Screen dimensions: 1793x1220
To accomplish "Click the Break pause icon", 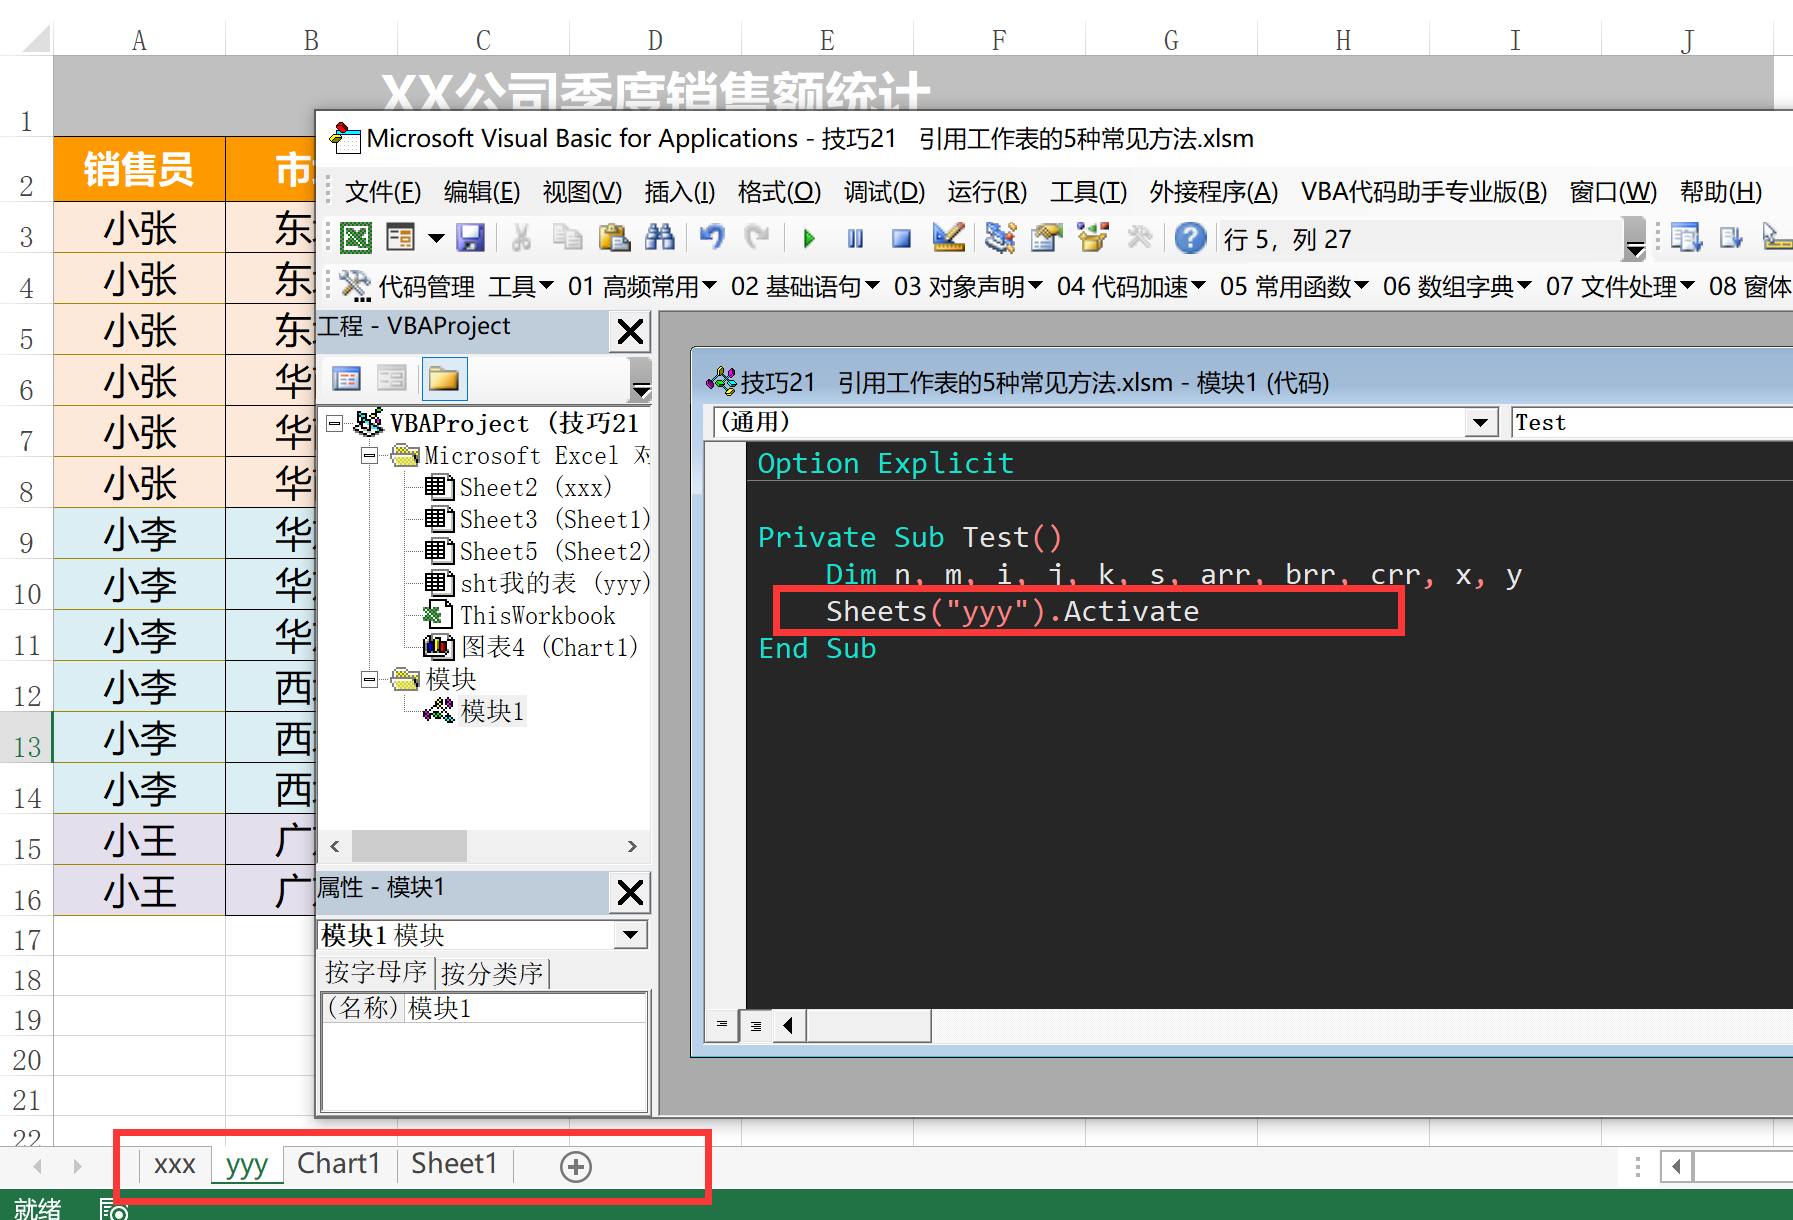I will click(855, 238).
